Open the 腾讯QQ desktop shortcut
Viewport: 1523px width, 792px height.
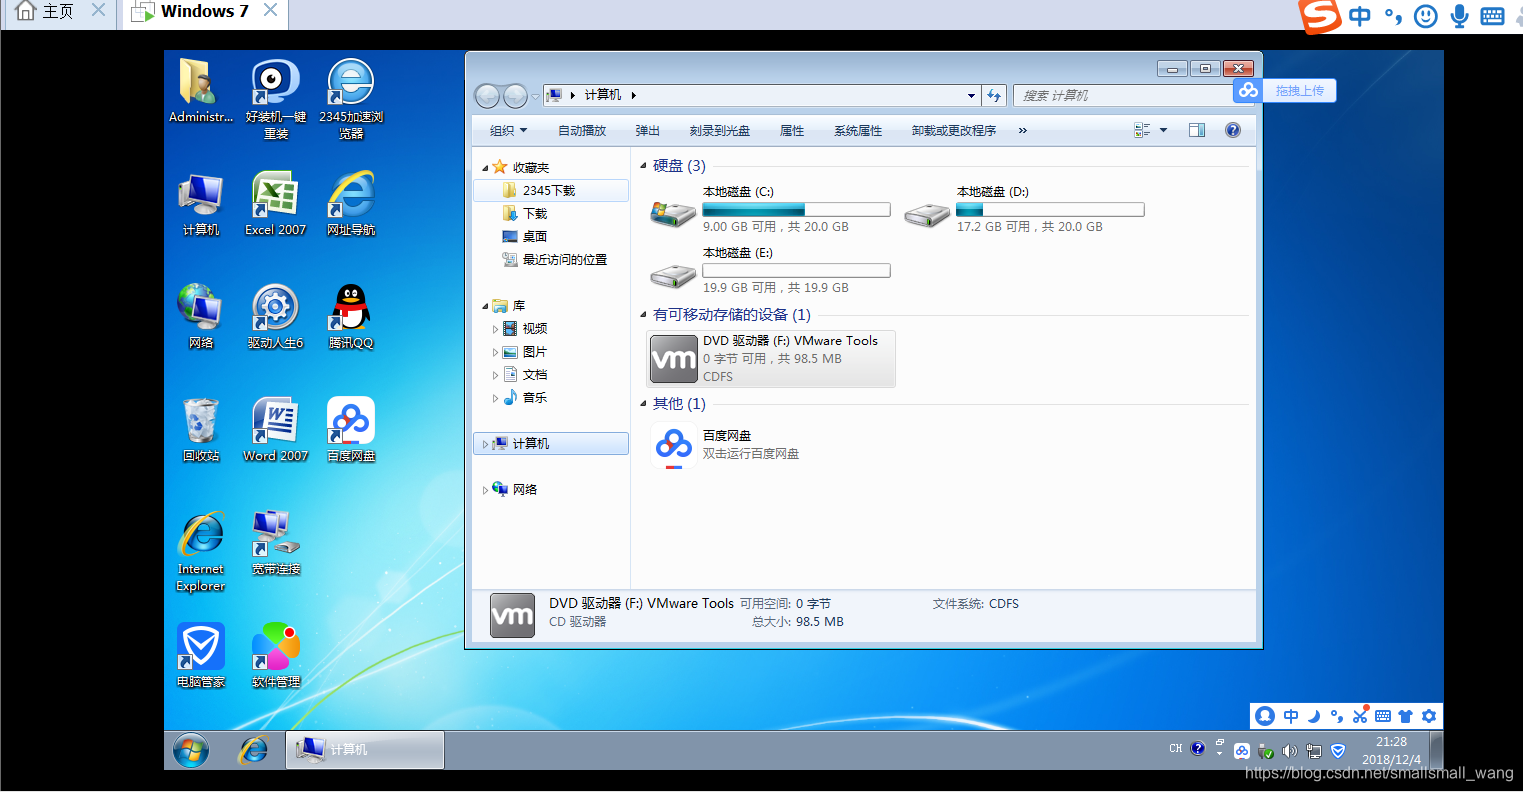click(351, 318)
